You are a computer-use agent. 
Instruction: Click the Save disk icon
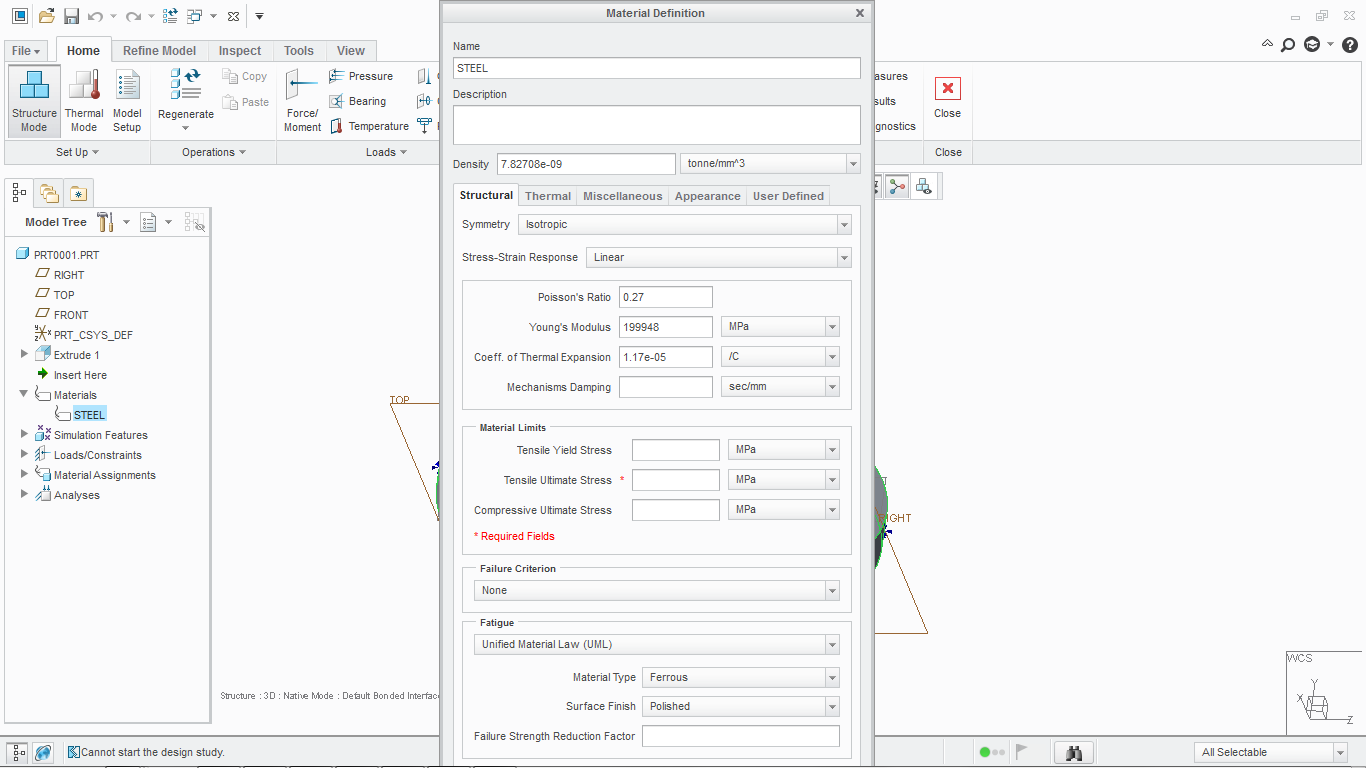pos(71,16)
